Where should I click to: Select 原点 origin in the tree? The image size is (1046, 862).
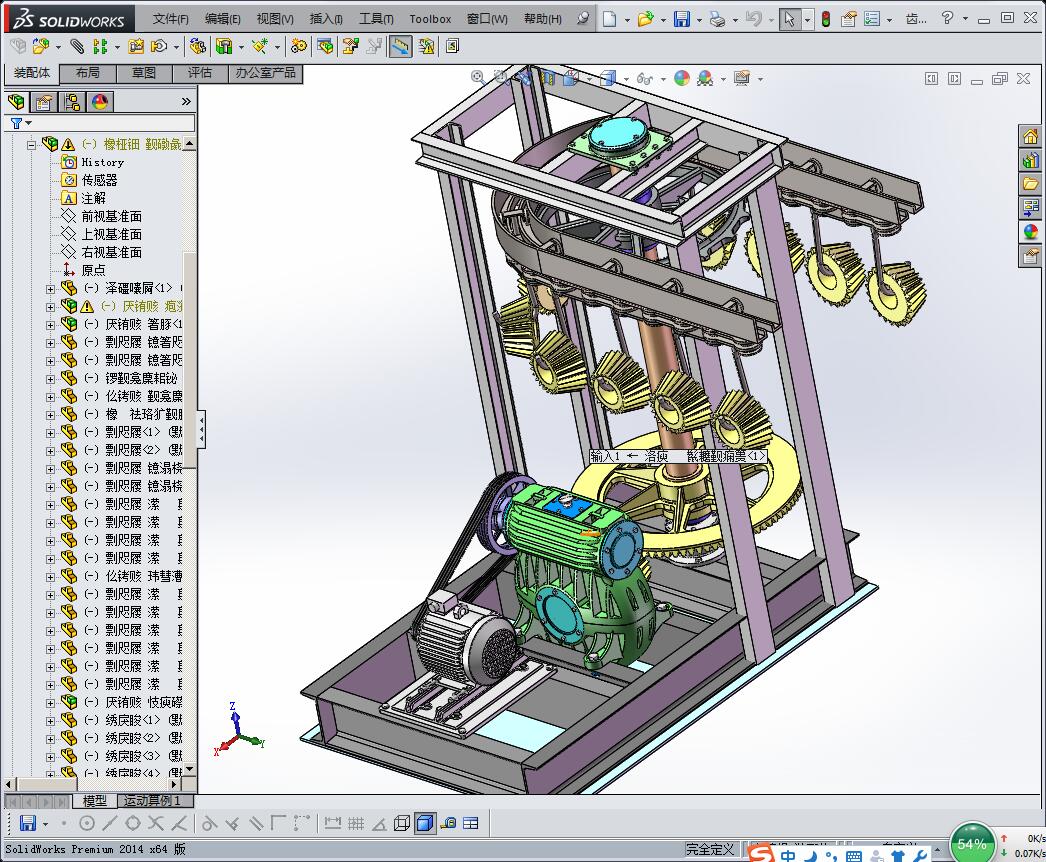point(93,270)
